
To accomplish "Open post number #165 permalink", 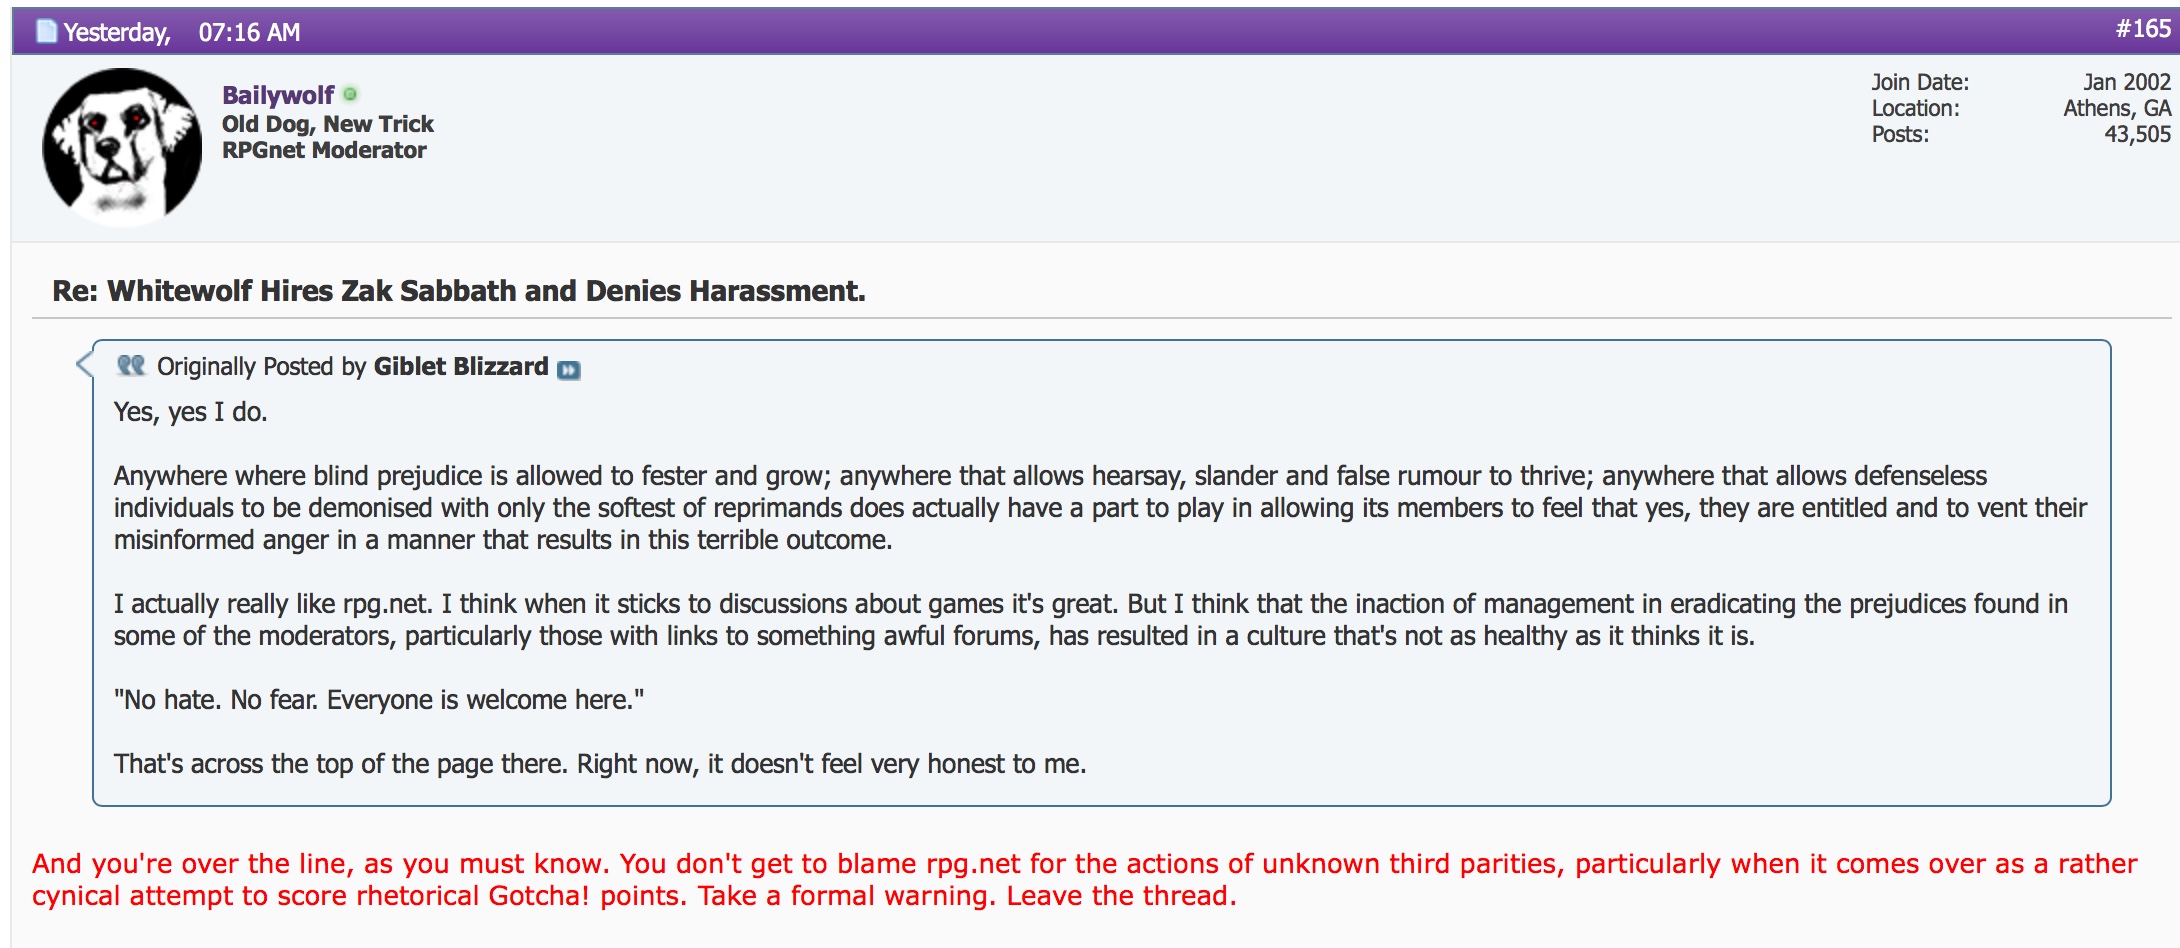I will pos(2142,29).
